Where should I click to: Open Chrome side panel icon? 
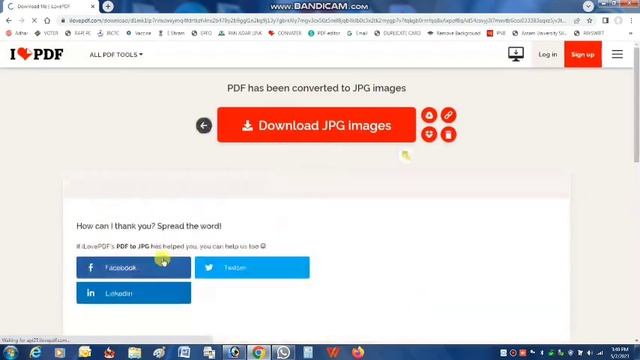[605, 20]
